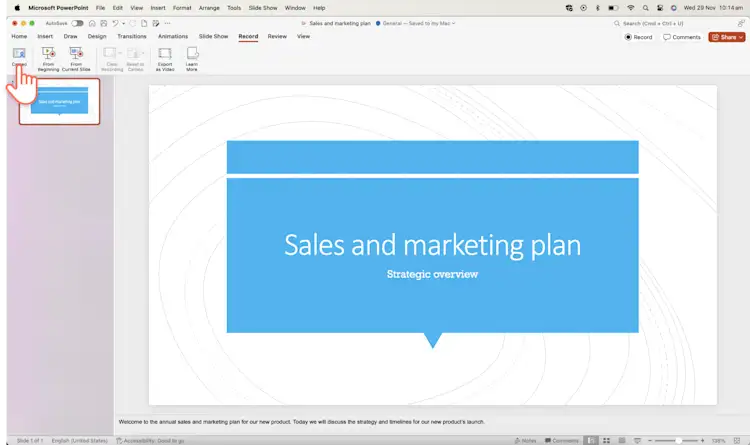Click the zoom percentage value
The width and height of the screenshot is (750, 445).
click(718, 440)
